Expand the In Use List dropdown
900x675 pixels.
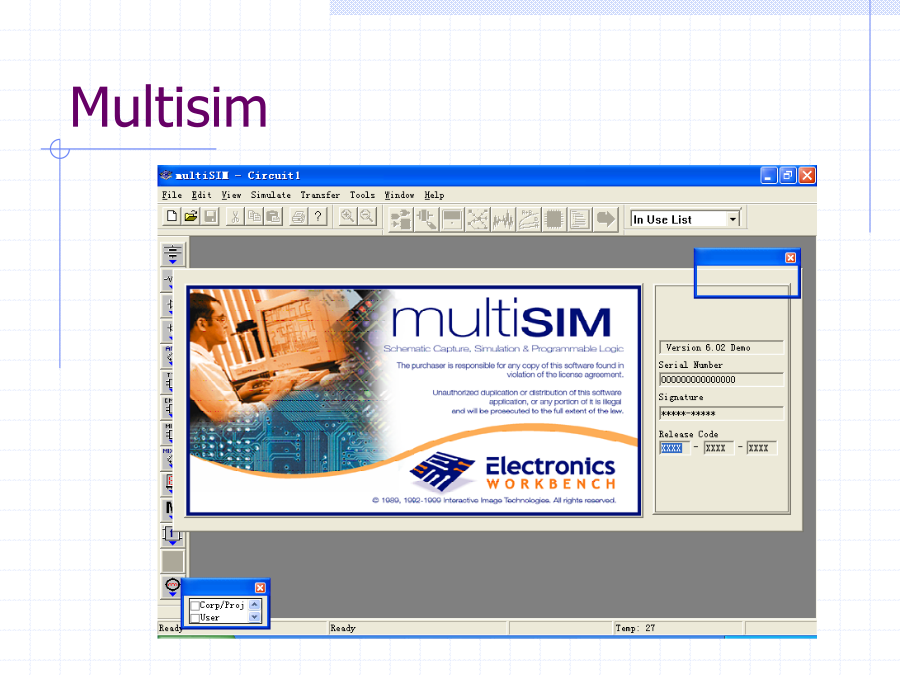[x=732, y=219]
